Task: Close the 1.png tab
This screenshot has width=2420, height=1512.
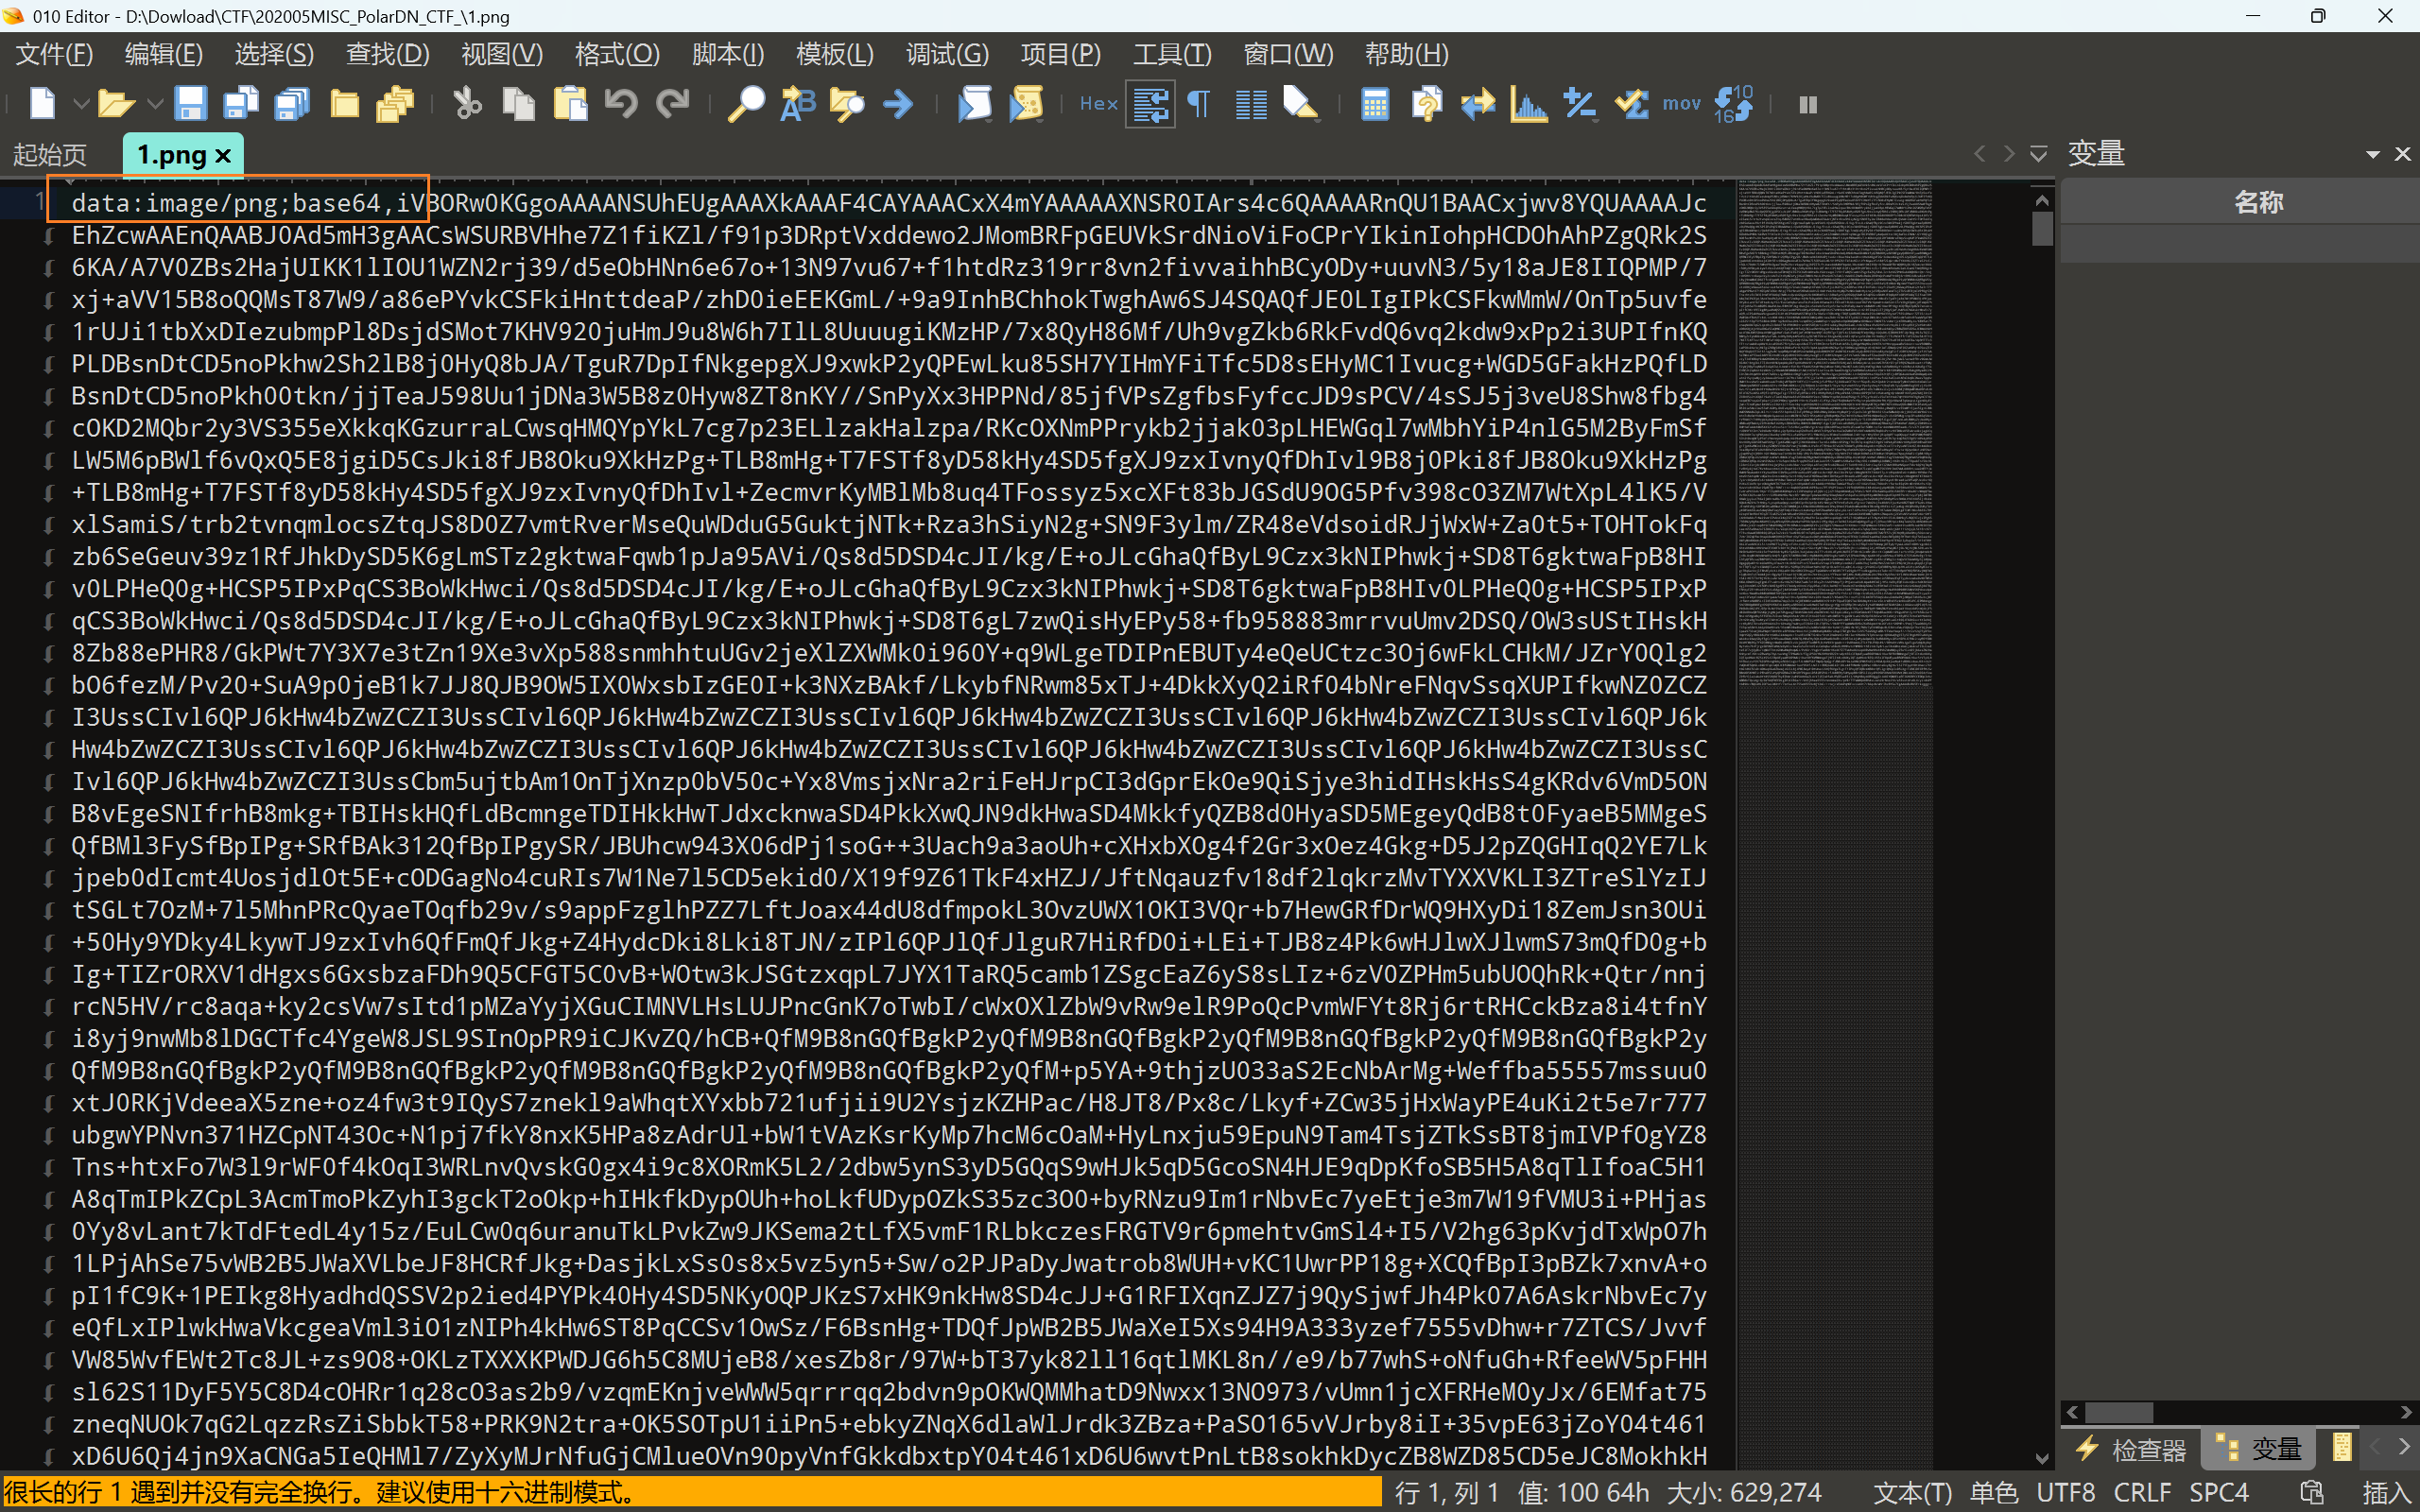Action: tap(223, 155)
